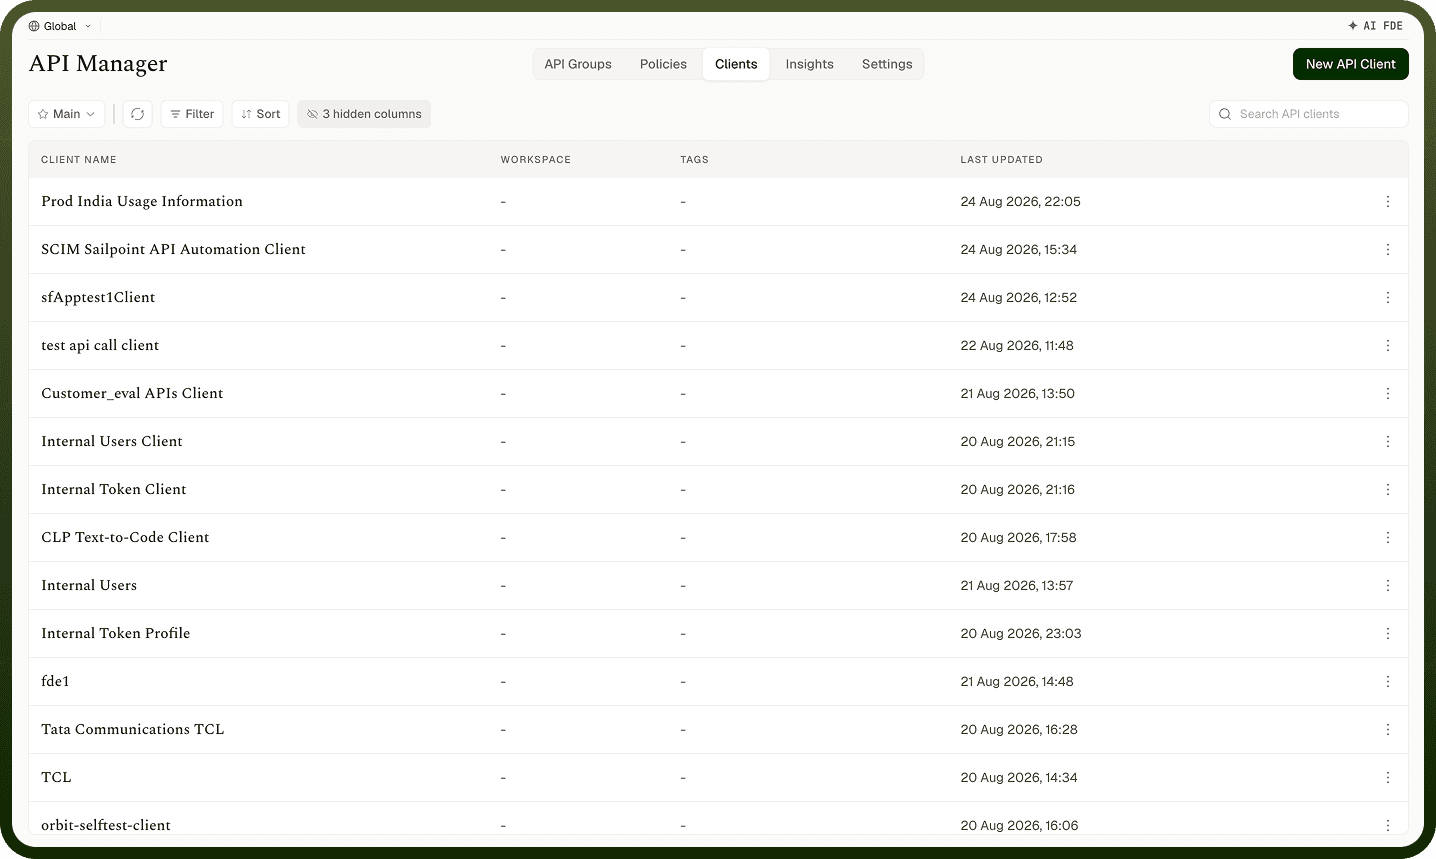Click the refresh icon in the toolbar
Screen dimensions: 1436x859
point(138,114)
